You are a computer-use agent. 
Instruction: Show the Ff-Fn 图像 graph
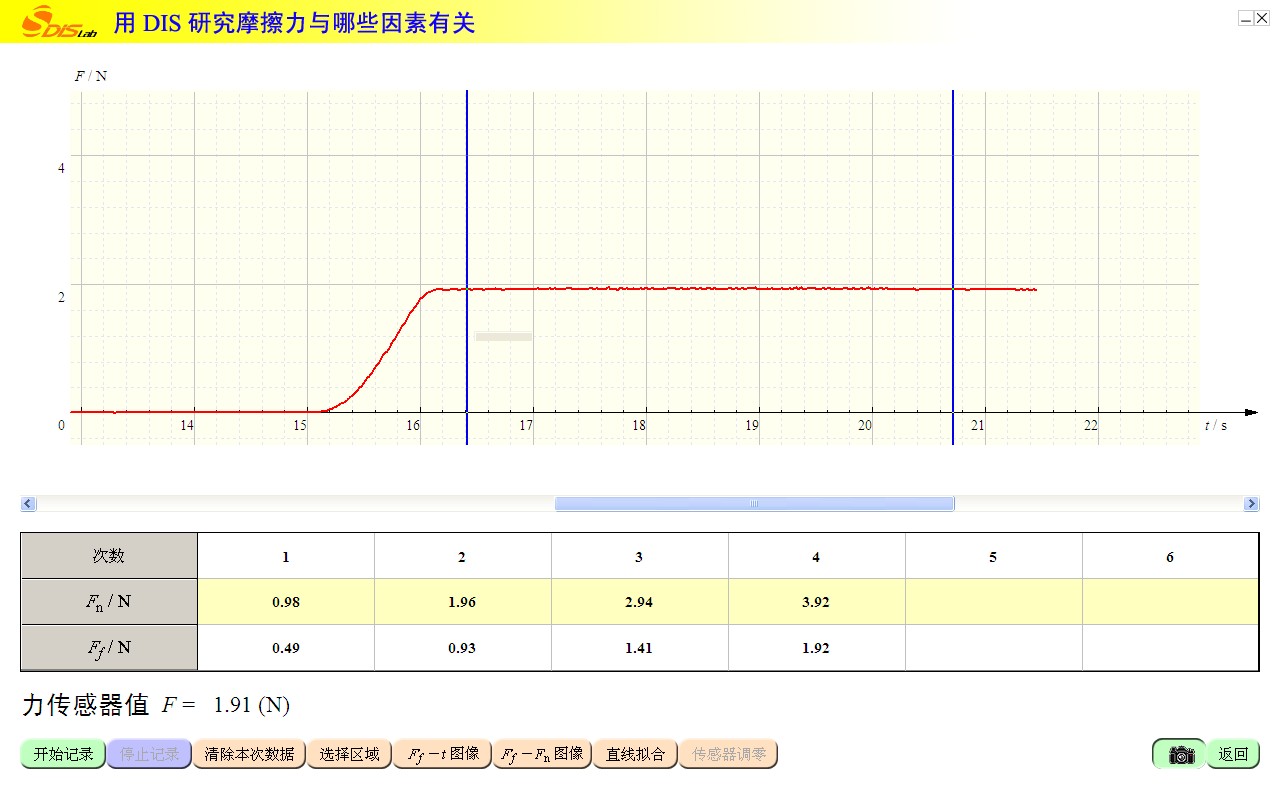click(x=543, y=754)
